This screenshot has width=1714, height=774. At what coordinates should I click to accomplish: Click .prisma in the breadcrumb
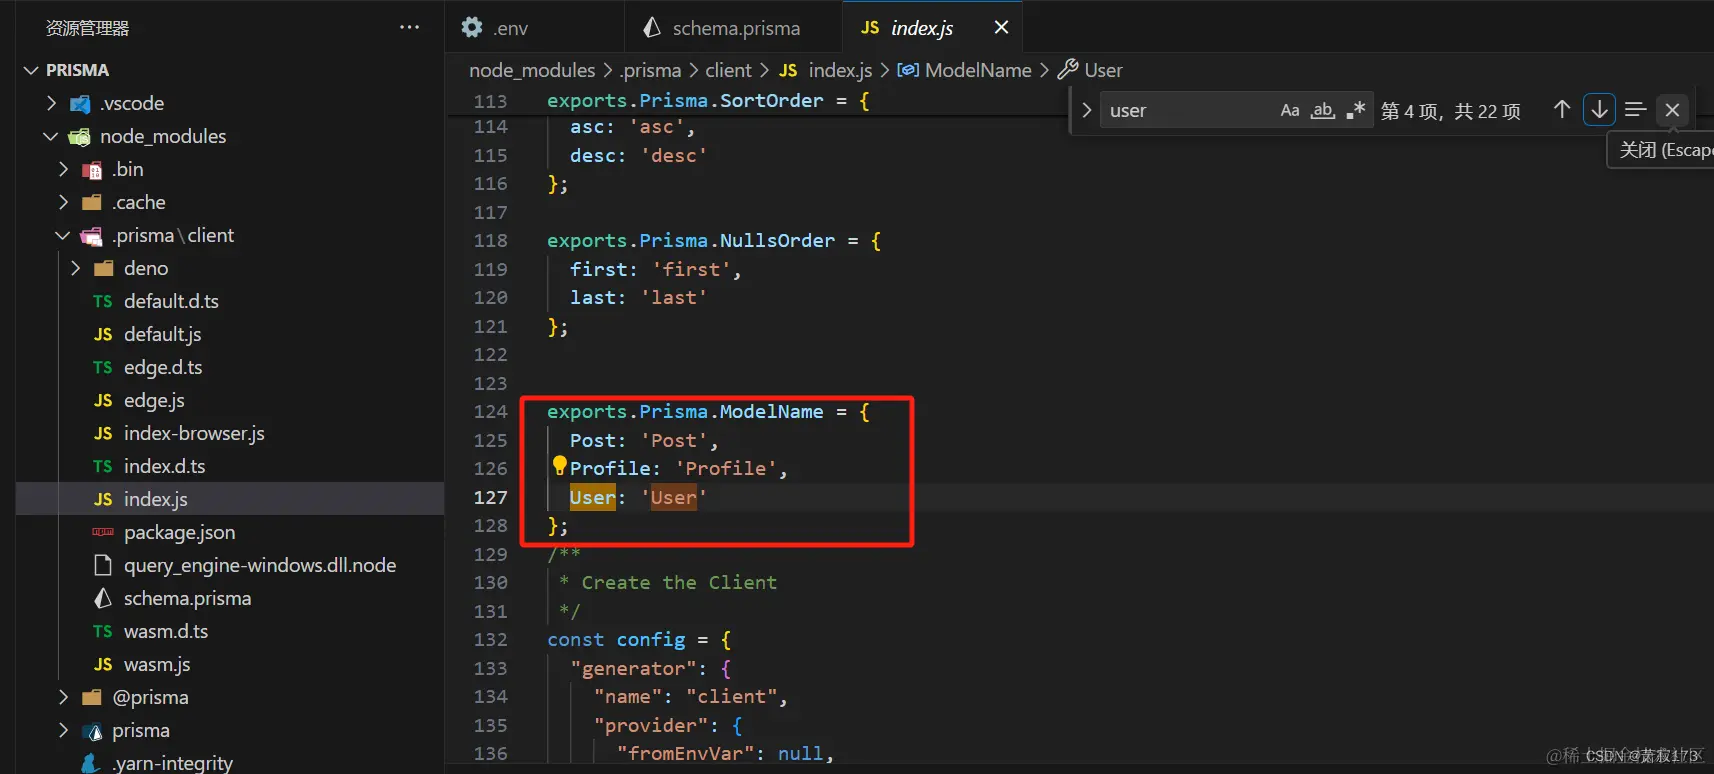[x=650, y=70]
